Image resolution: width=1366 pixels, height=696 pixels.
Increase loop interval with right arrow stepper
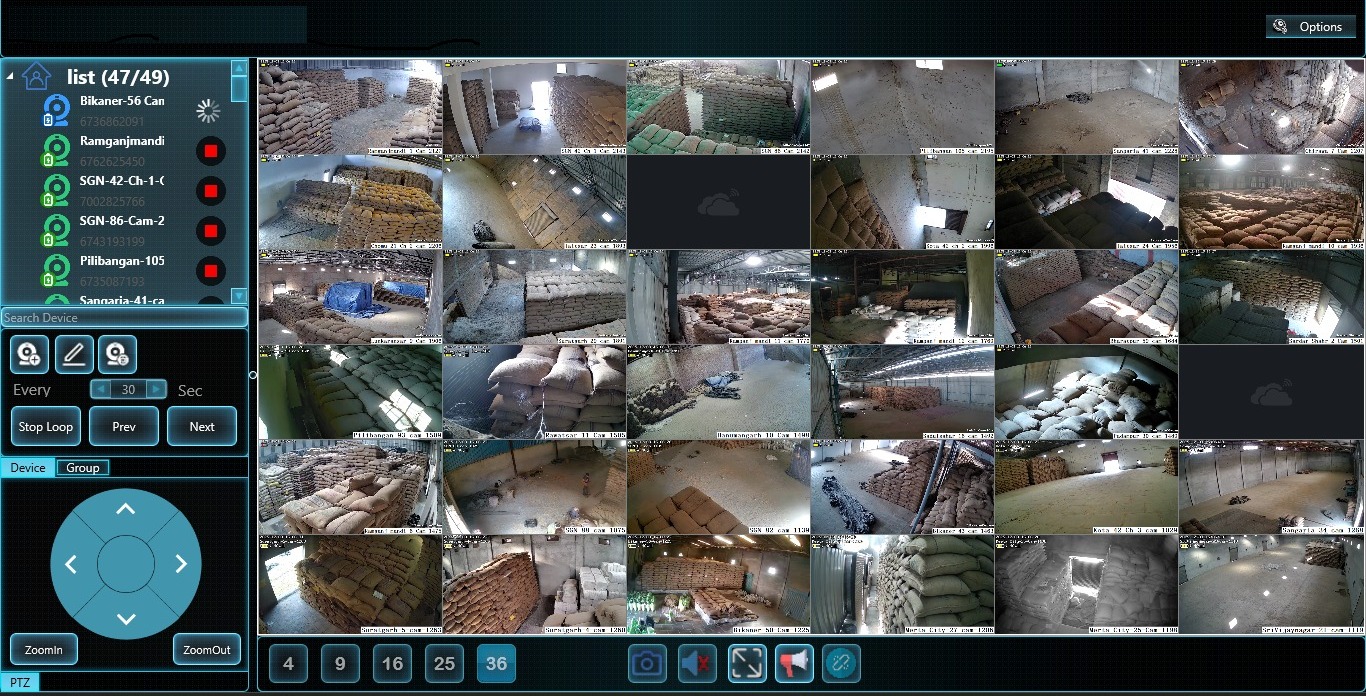pyautogui.click(x=157, y=390)
